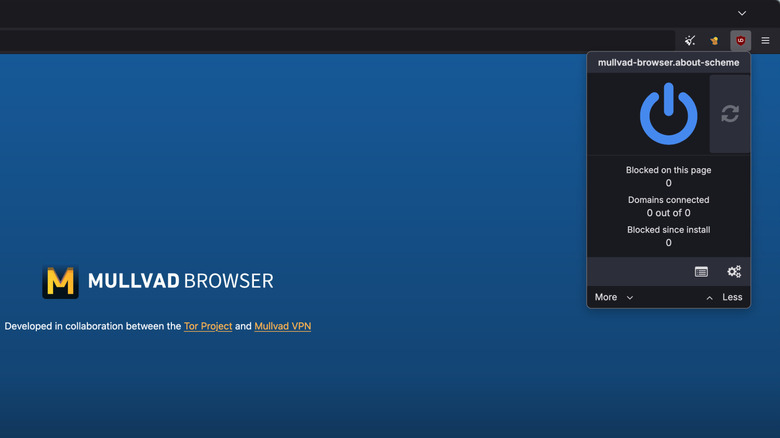Click the address bar field

coord(336,41)
